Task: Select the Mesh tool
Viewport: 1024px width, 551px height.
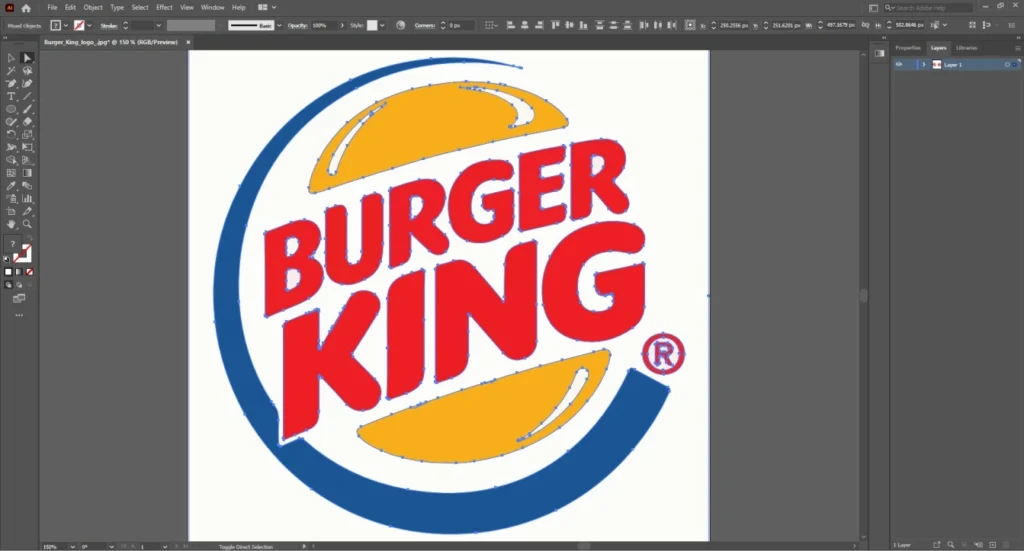Action: [11, 173]
